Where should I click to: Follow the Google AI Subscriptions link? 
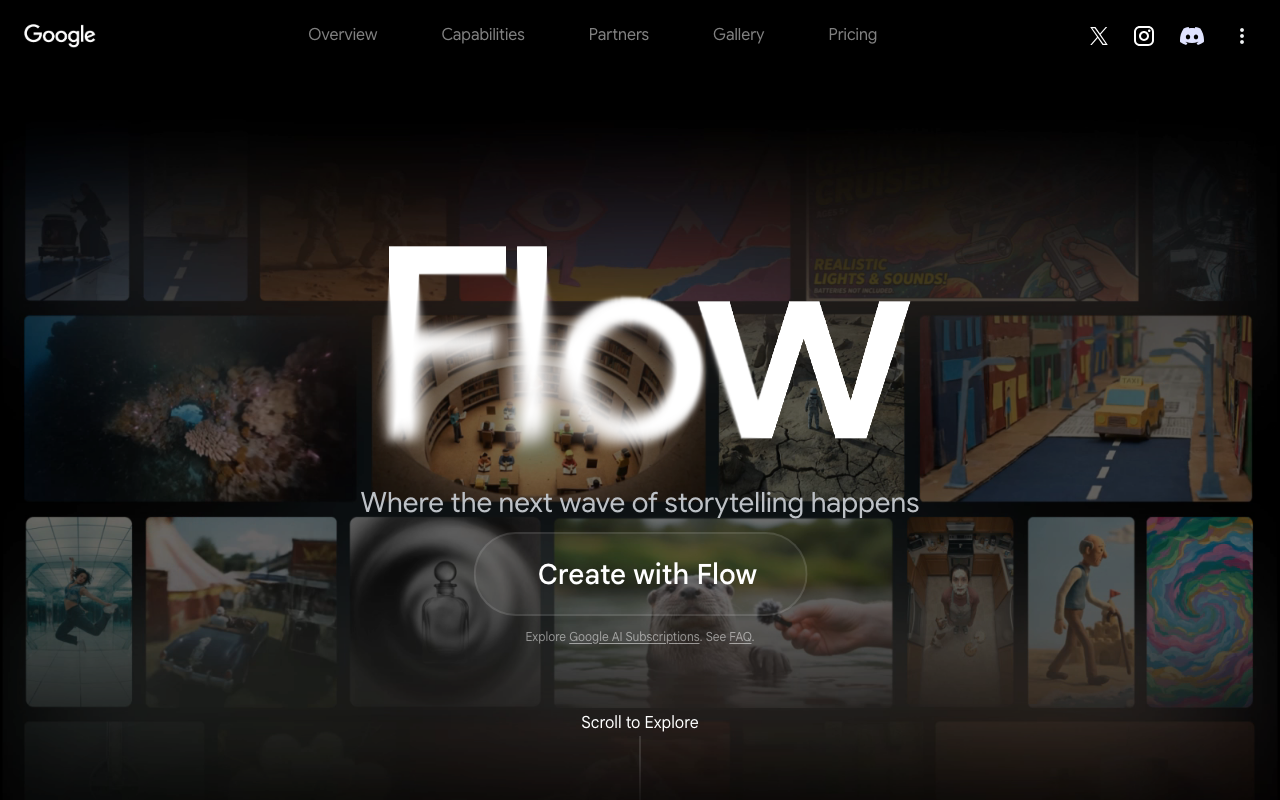pyautogui.click(x=634, y=637)
